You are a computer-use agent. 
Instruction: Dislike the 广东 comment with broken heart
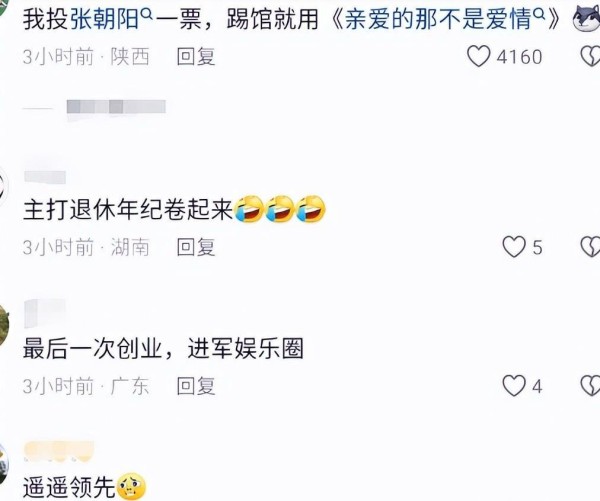click(x=590, y=385)
